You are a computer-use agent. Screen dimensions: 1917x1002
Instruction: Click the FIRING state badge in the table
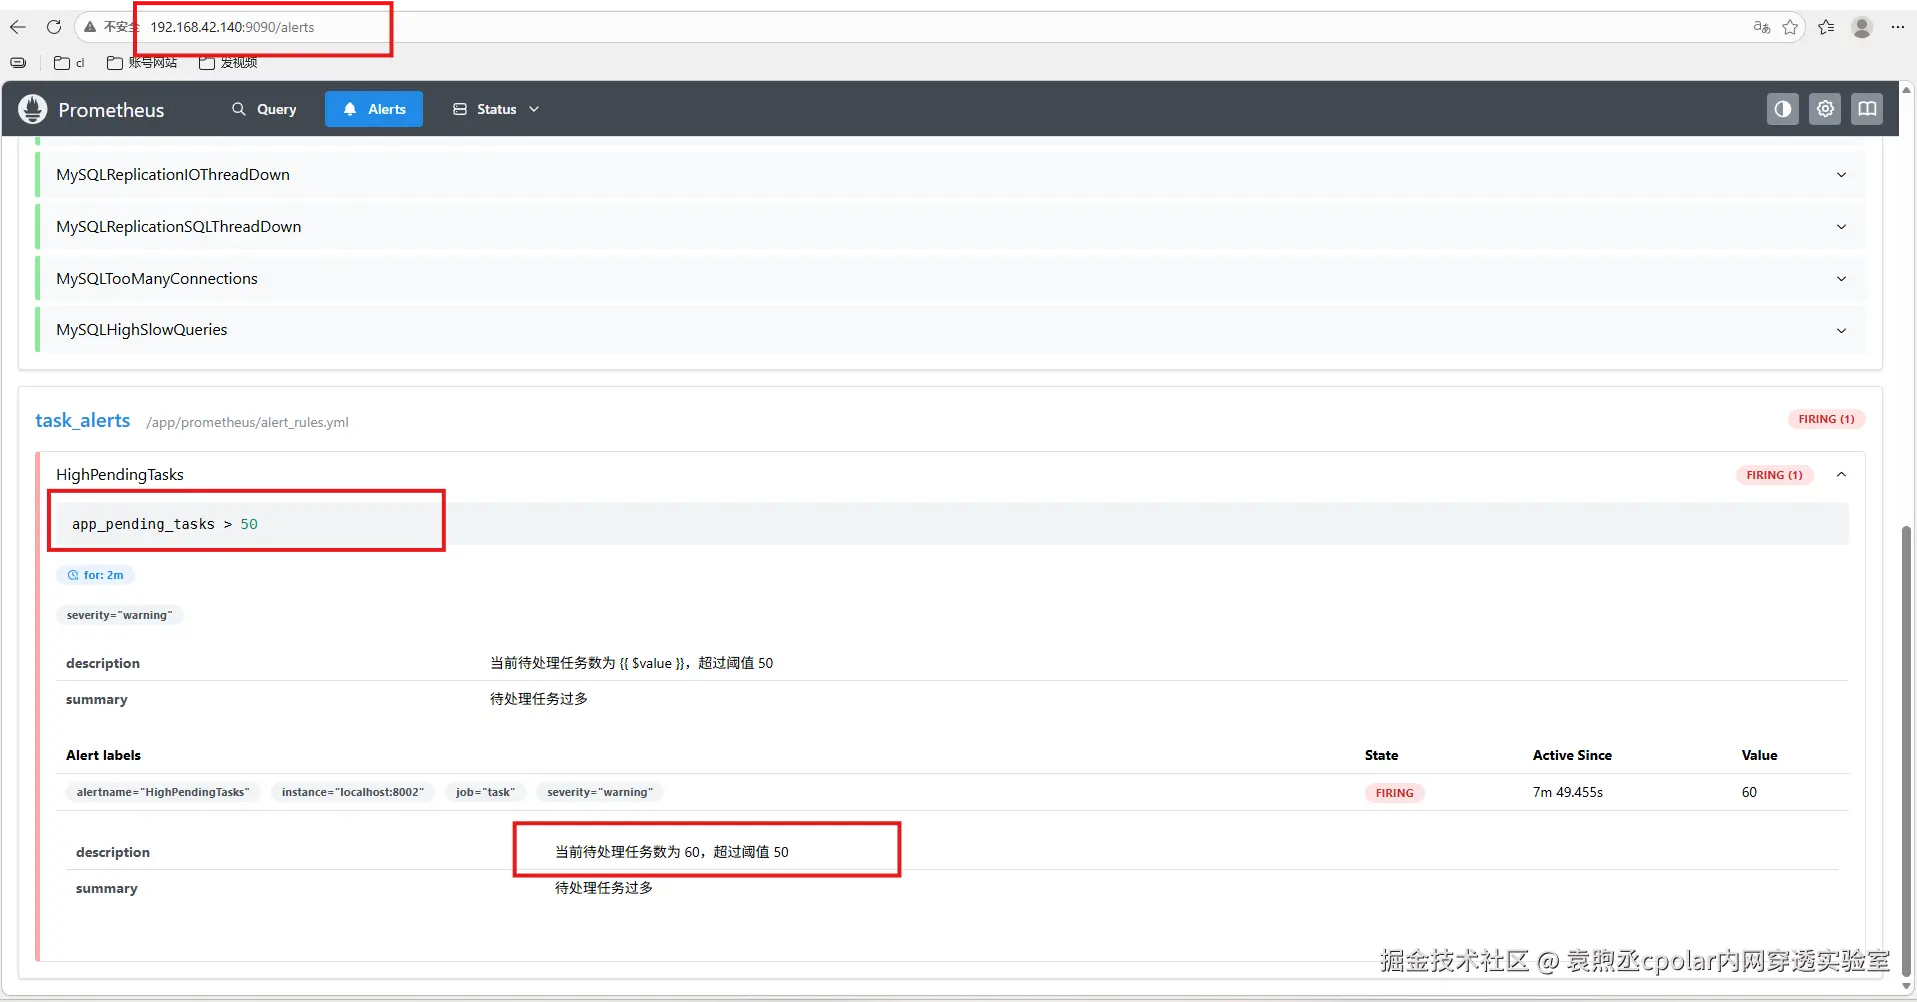1394,793
